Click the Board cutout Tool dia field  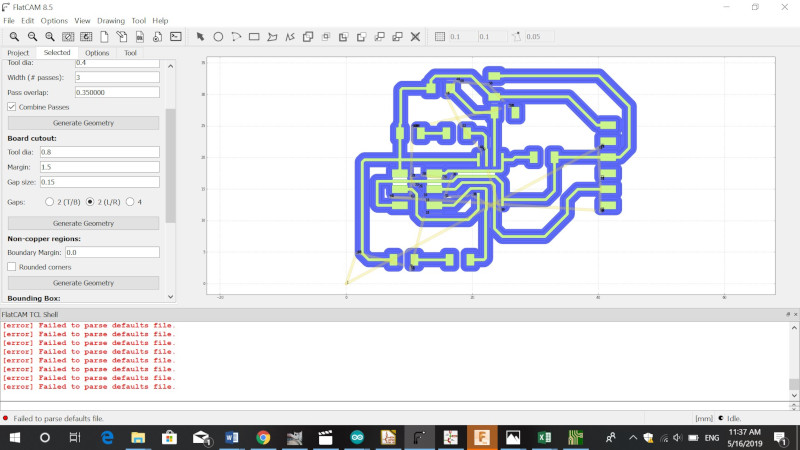[x=99, y=152]
